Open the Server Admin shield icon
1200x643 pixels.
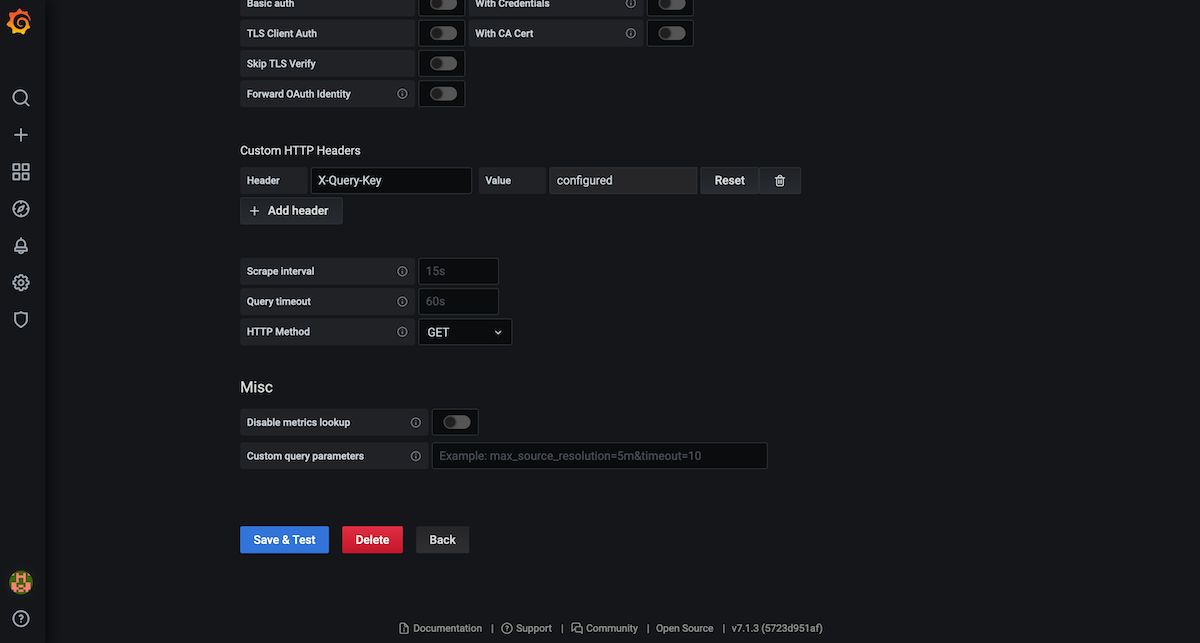pyautogui.click(x=20, y=320)
